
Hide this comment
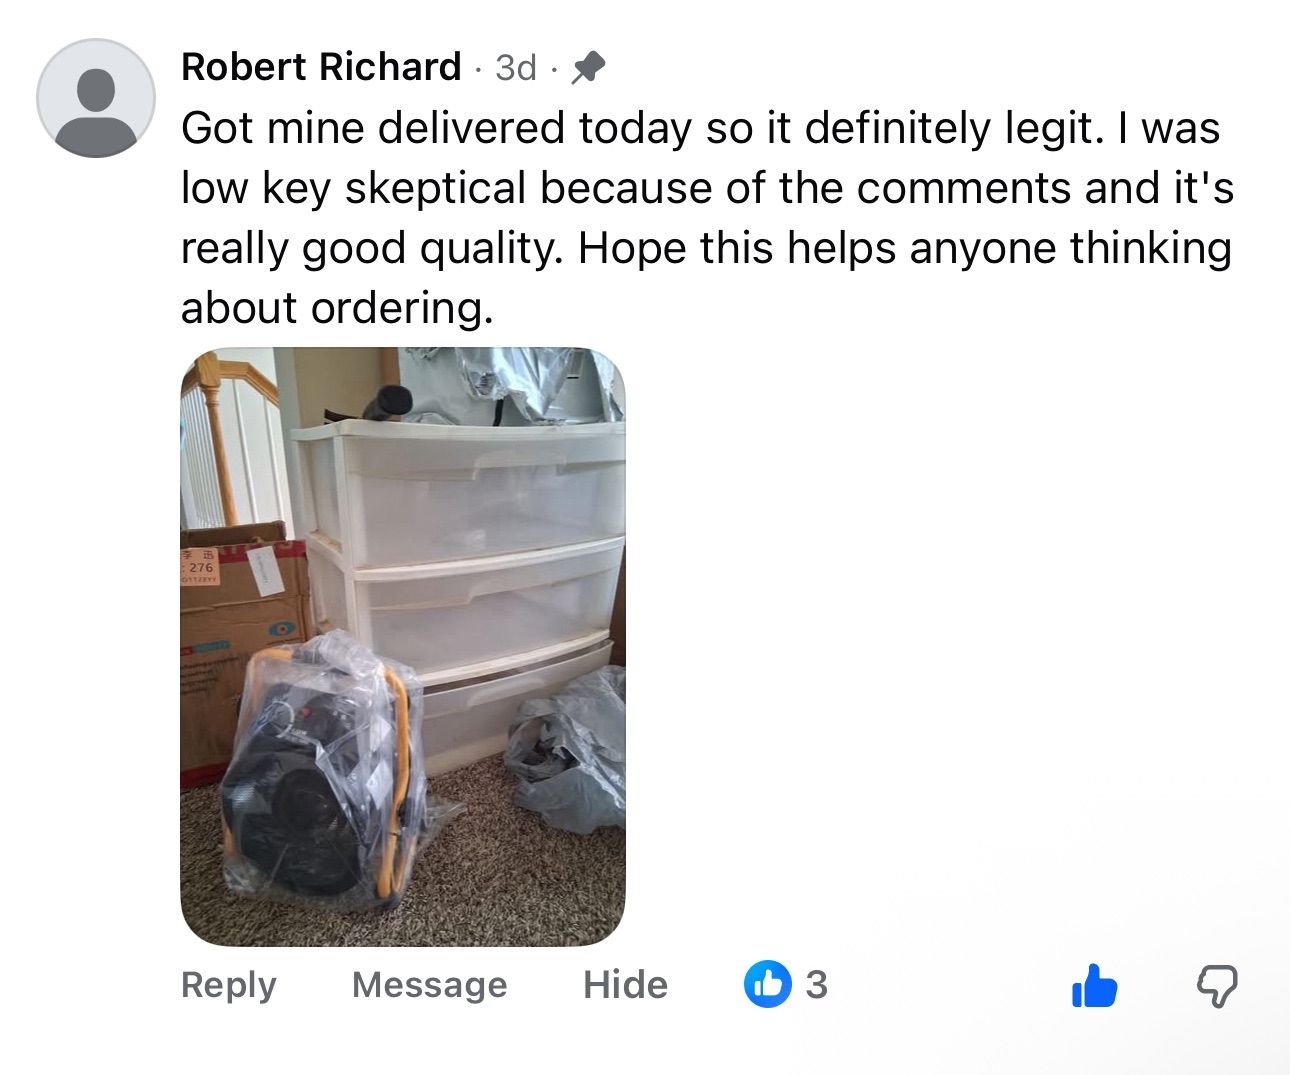pyautogui.click(x=625, y=985)
